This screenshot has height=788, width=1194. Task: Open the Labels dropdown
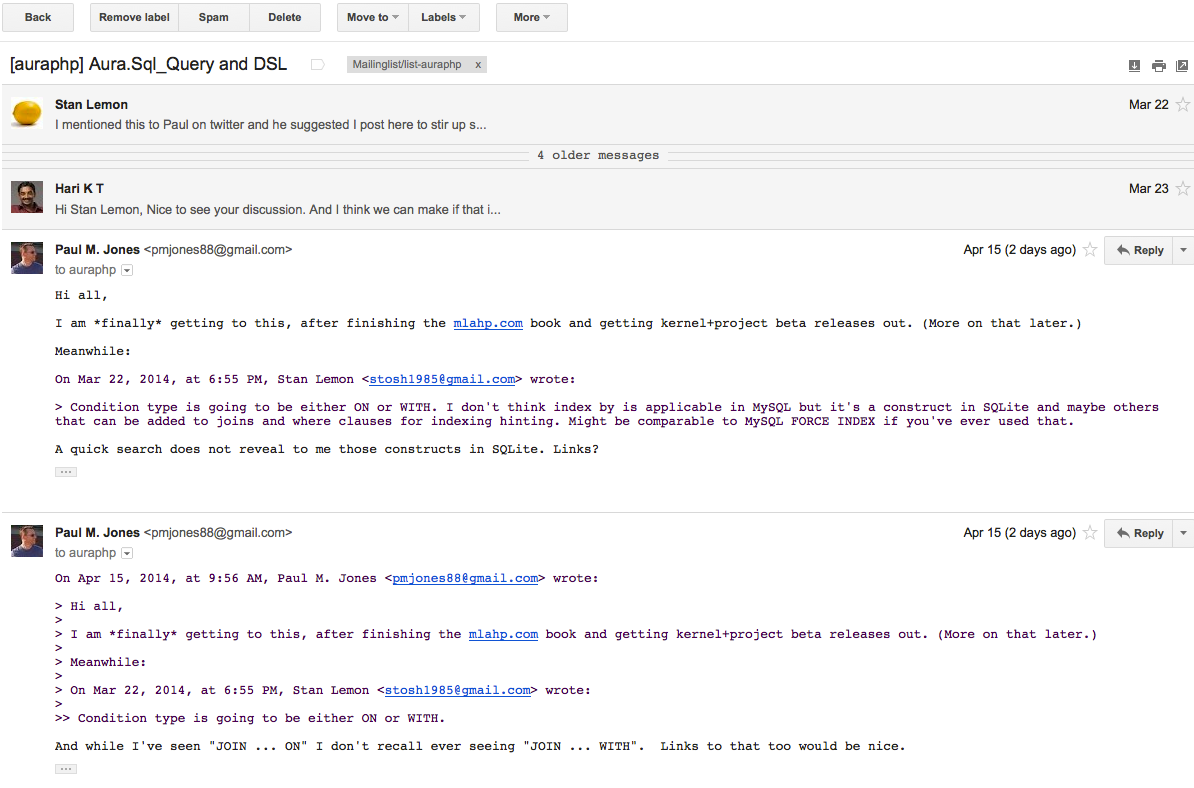[x=443, y=17]
